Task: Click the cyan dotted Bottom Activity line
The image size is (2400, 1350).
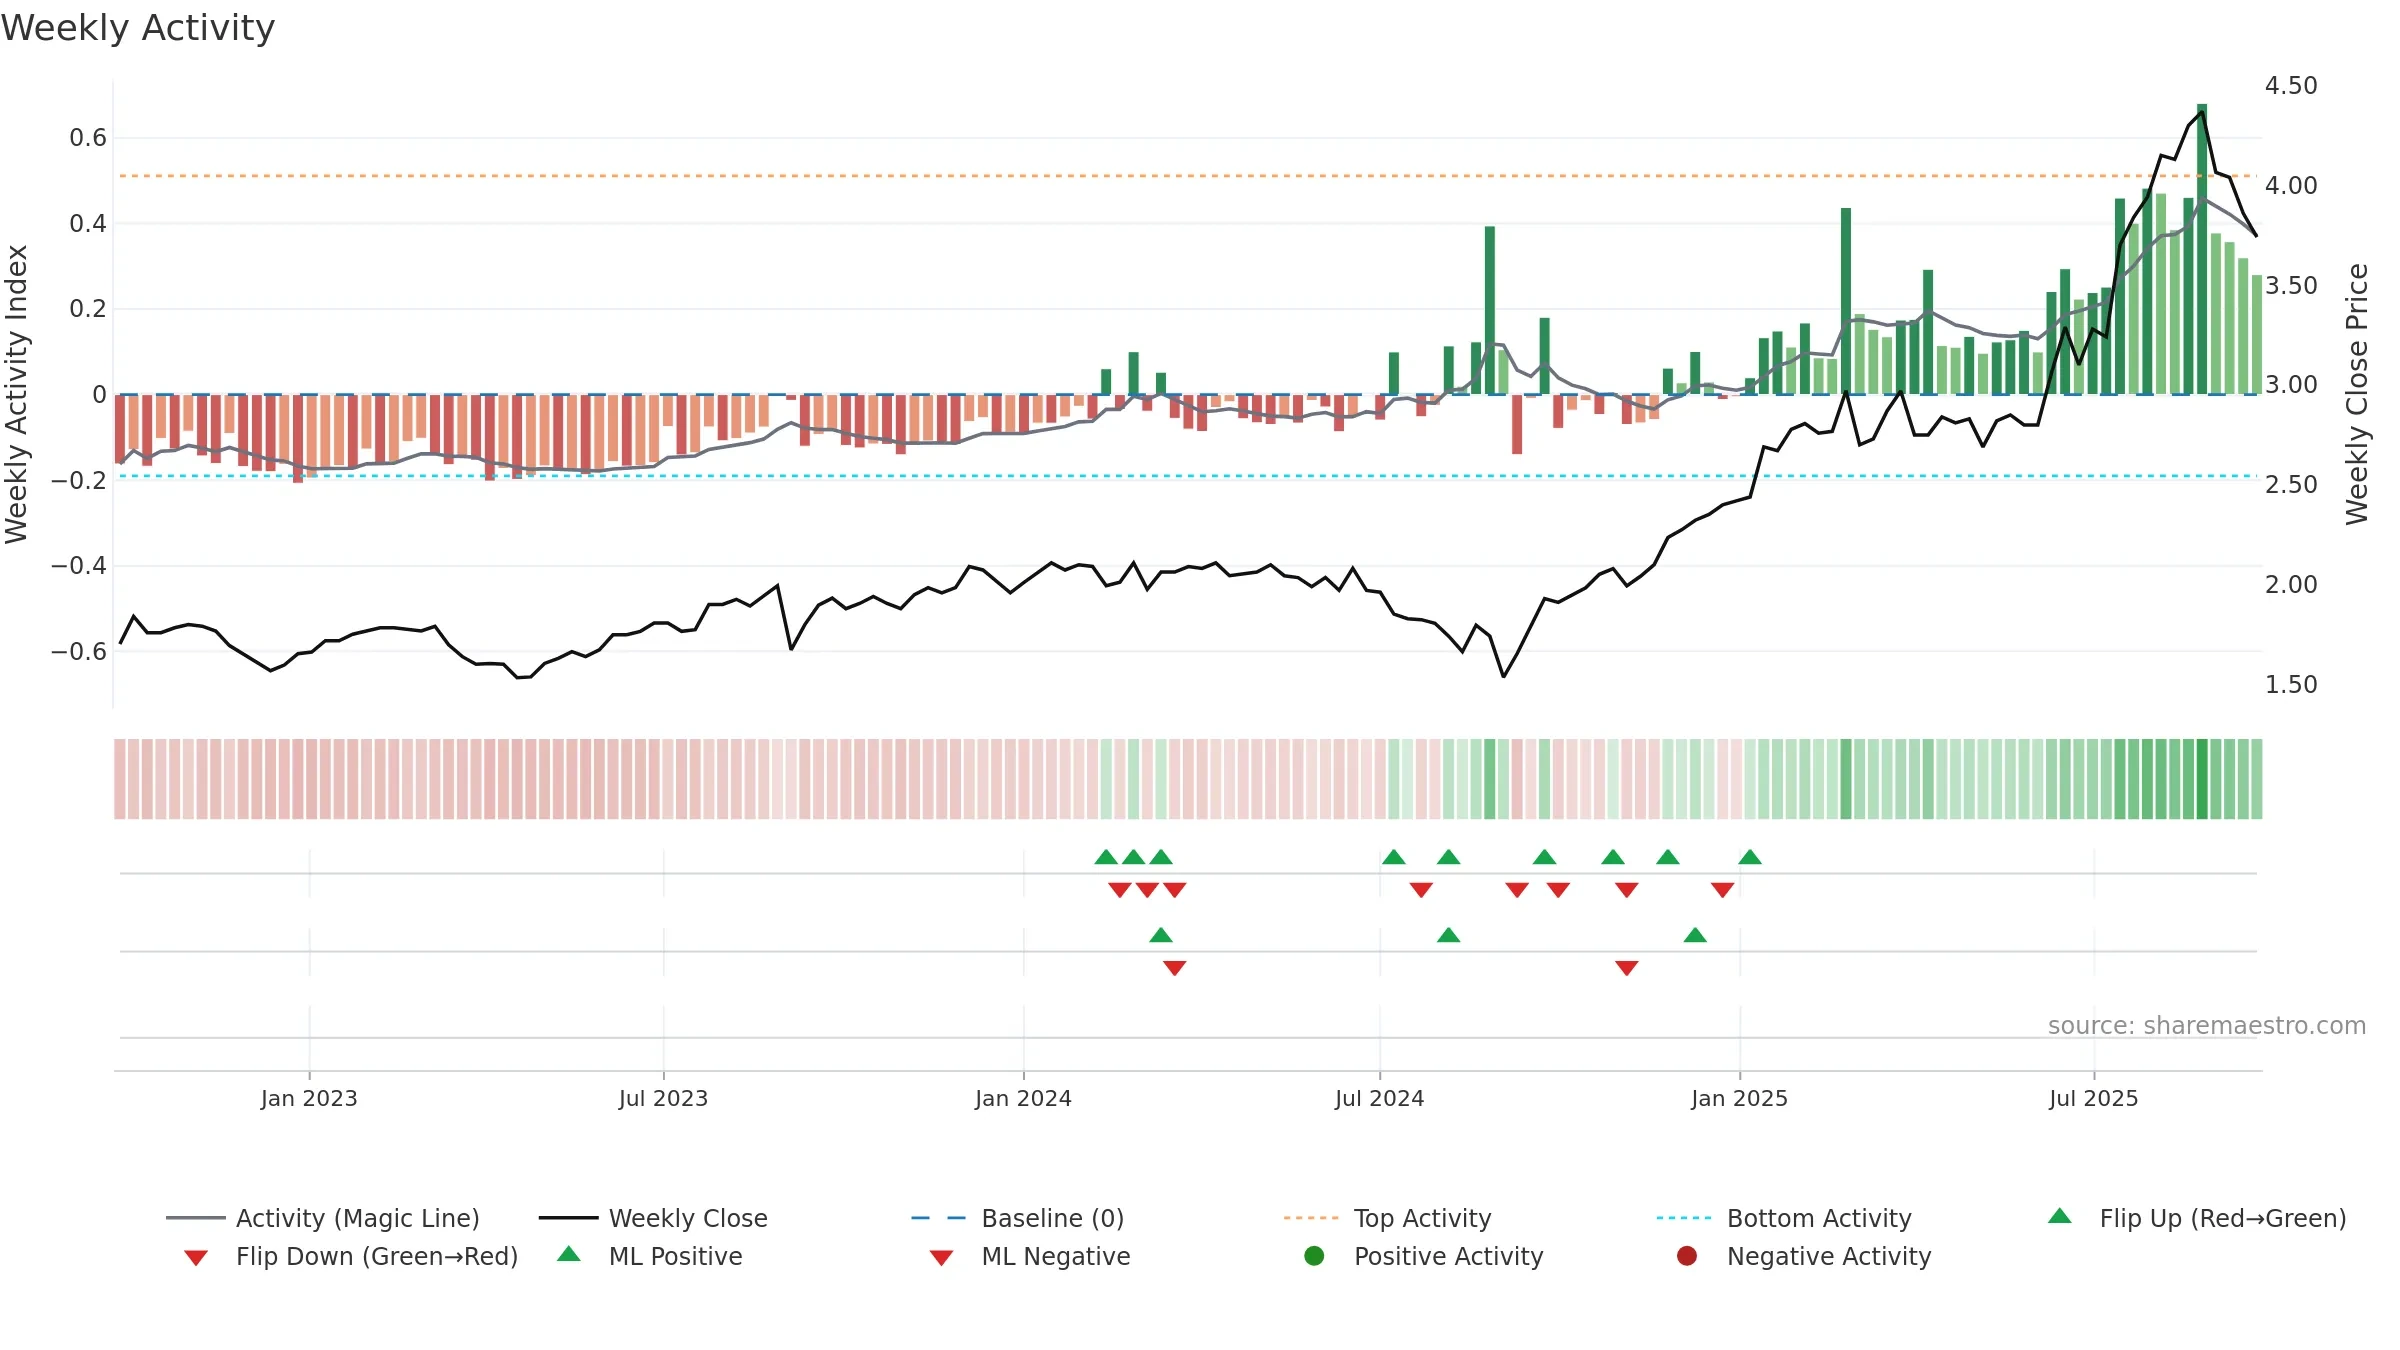Action: pos(1187,476)
